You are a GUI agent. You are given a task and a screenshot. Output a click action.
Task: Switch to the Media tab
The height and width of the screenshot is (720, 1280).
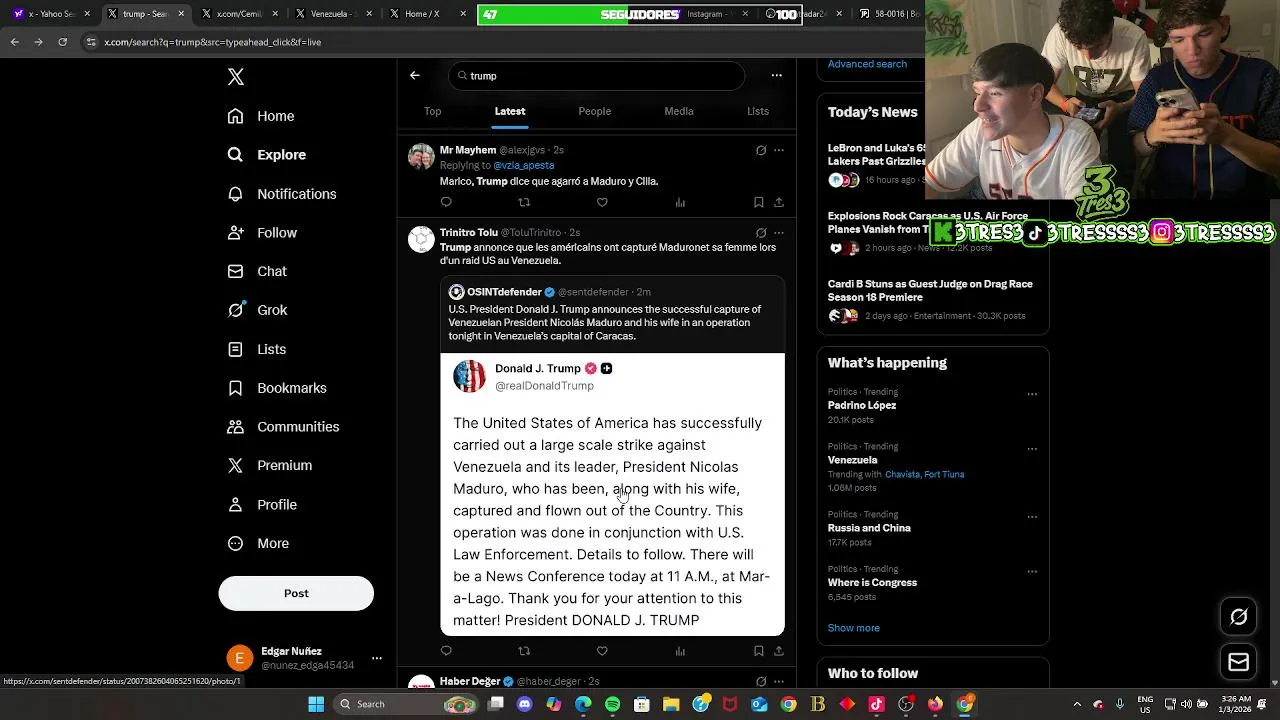click(679, 111)
